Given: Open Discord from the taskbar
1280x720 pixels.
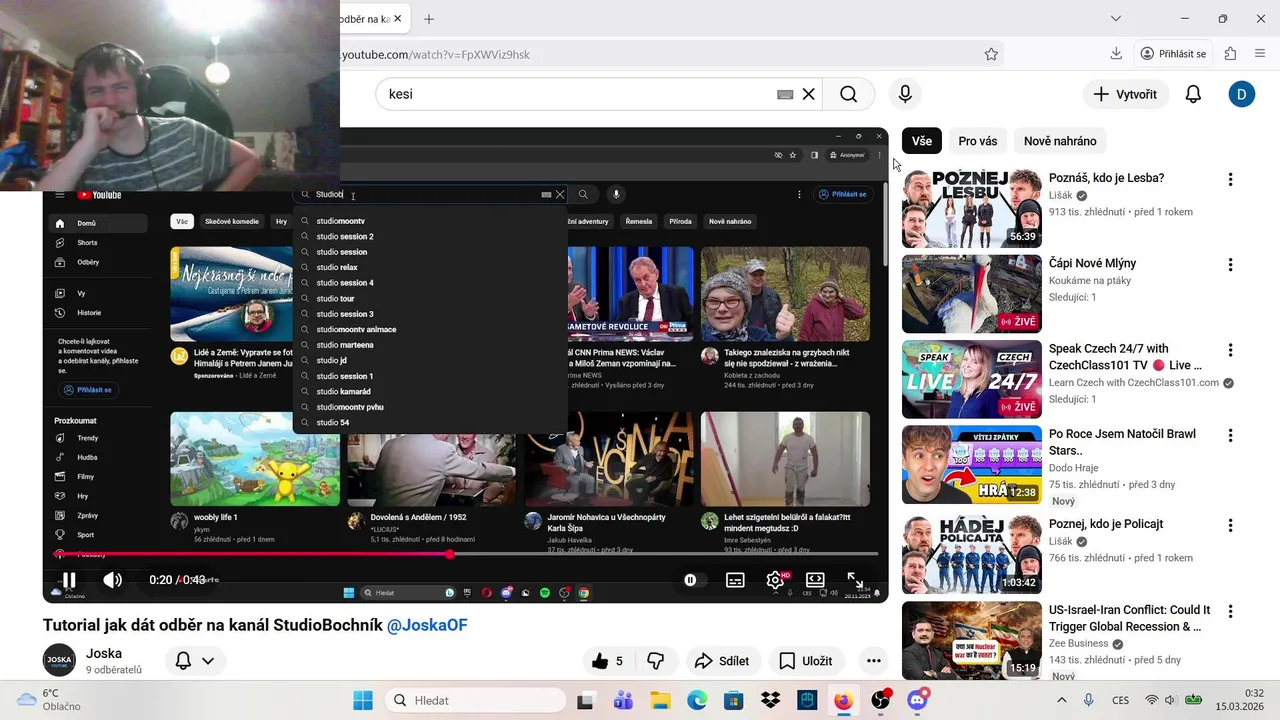Looking at the screenshot, I should [x=917, y=700].
